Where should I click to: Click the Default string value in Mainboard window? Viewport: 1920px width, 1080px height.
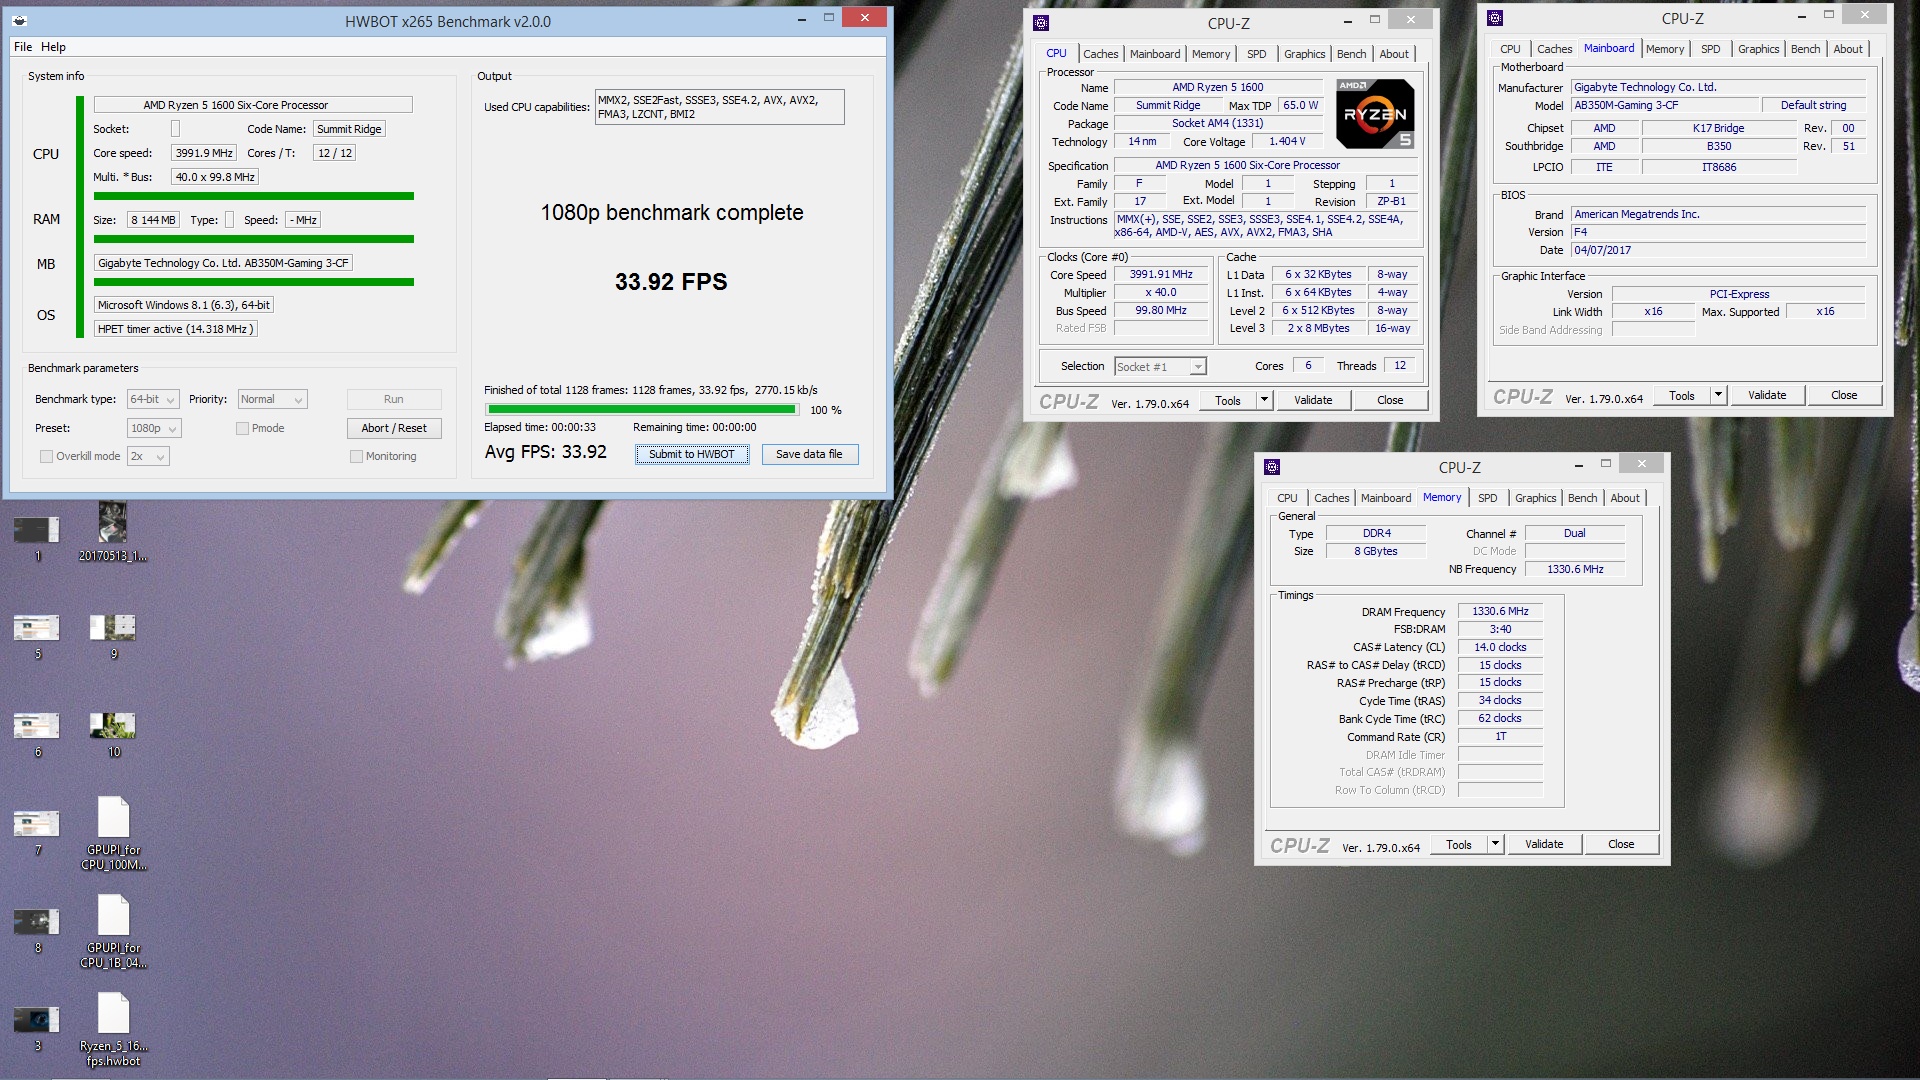click(1813, 105)
